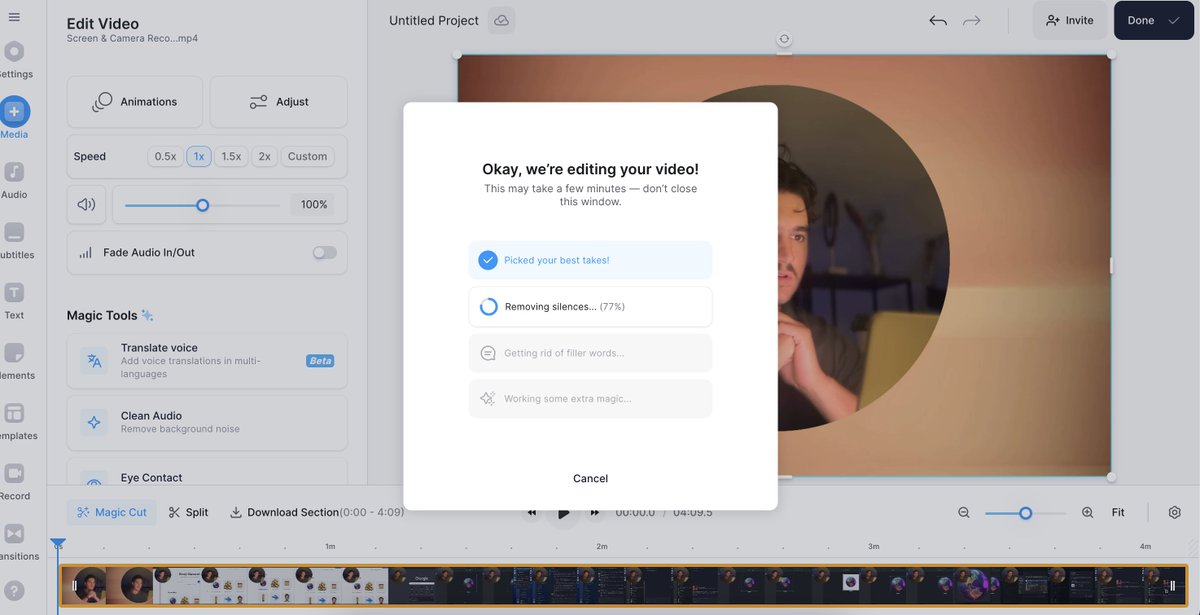This screenshot has width=1200, height=615.
Task: Undo the last action
Action: (937, 20)
